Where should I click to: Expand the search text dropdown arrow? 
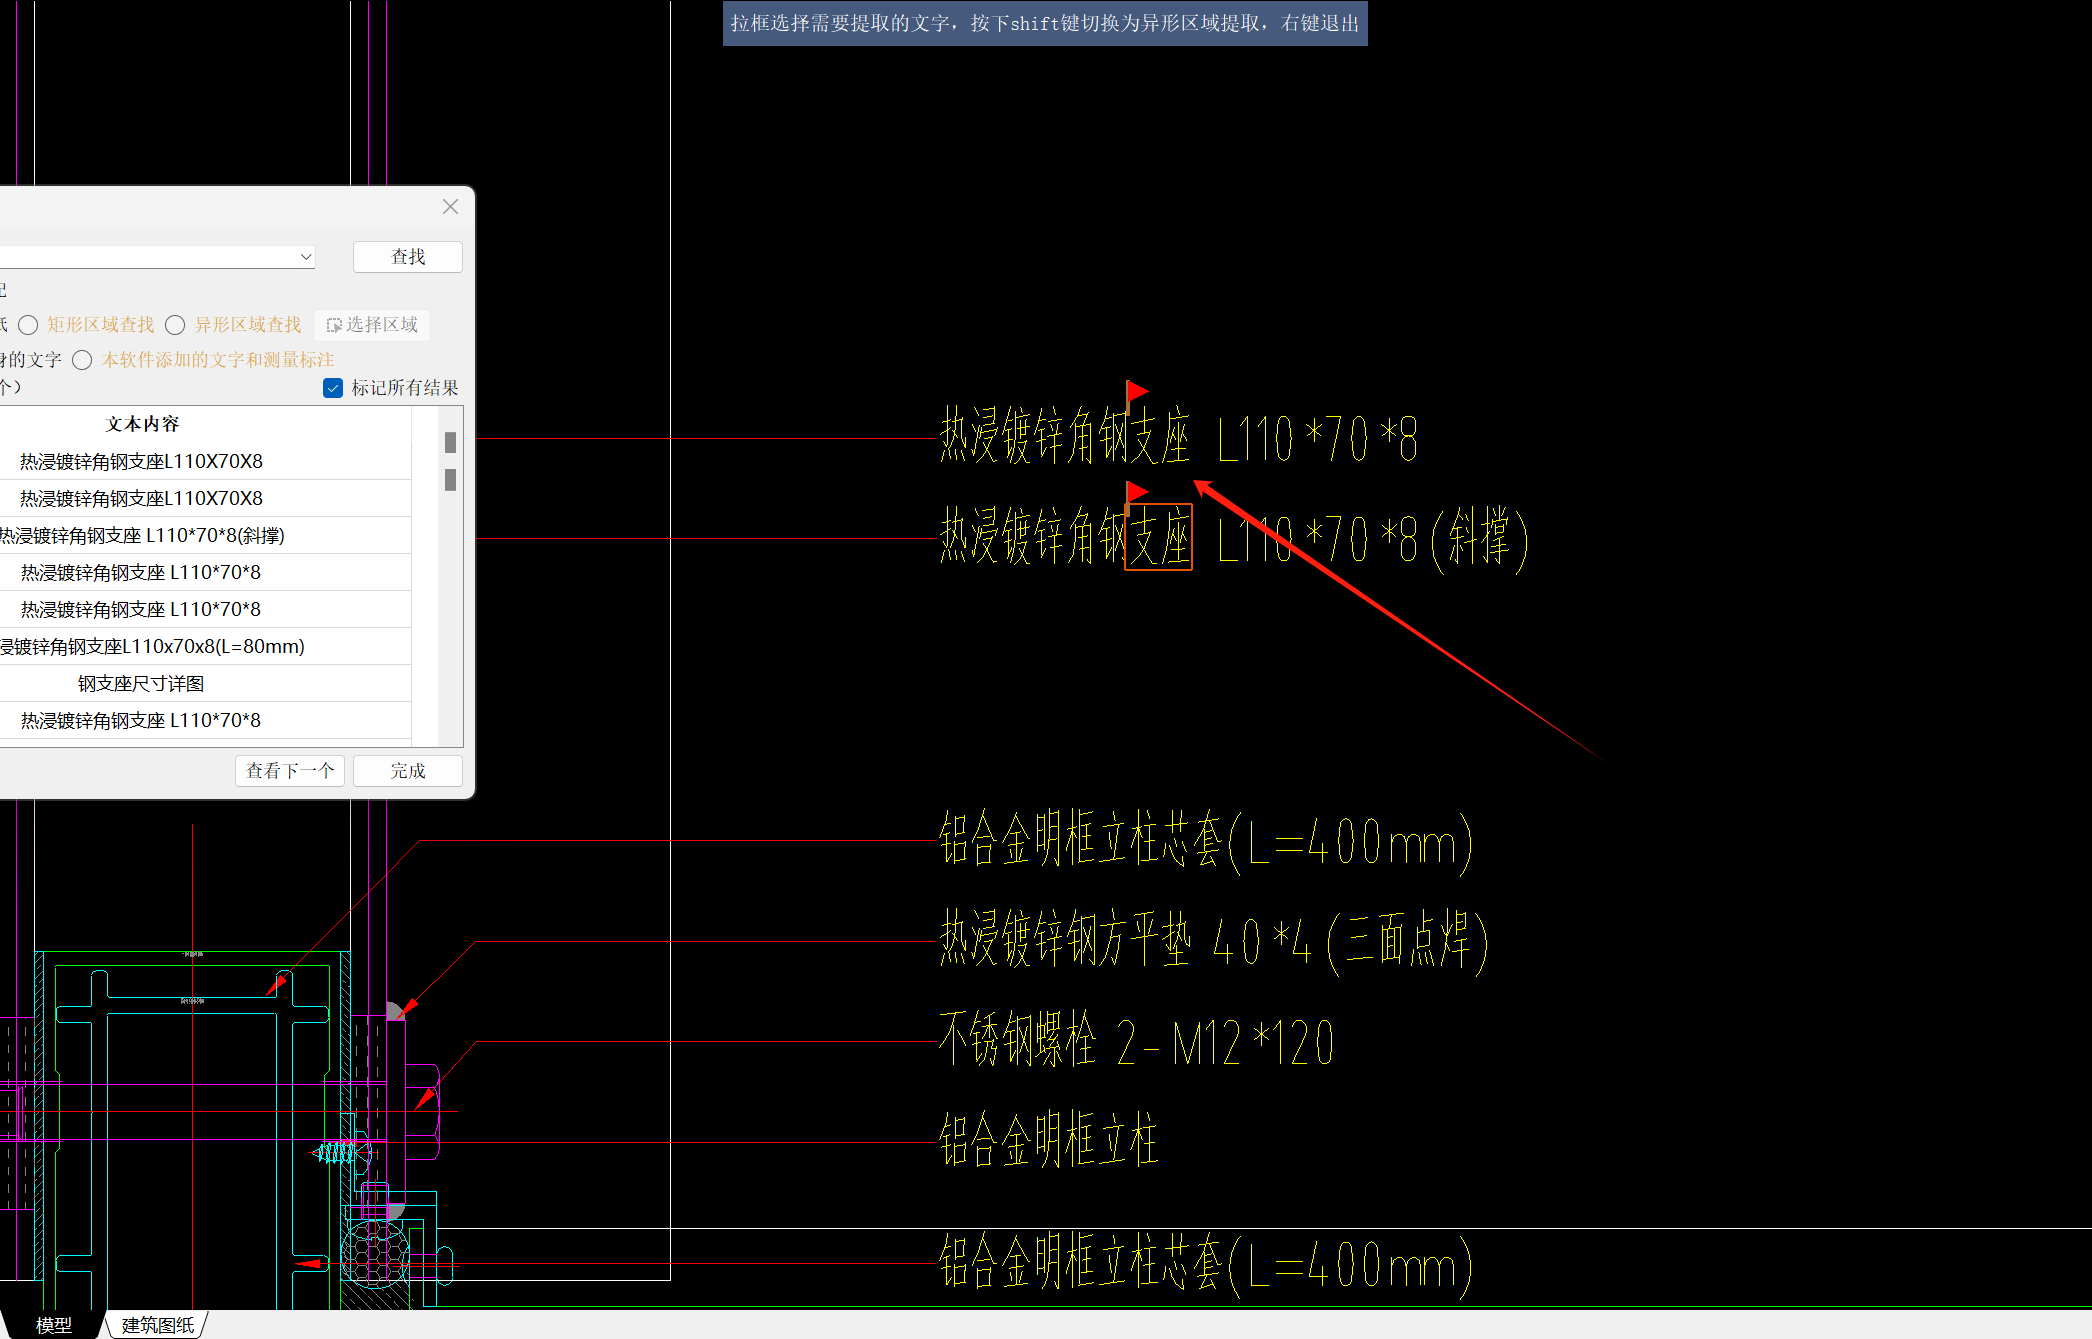(305, 257)
